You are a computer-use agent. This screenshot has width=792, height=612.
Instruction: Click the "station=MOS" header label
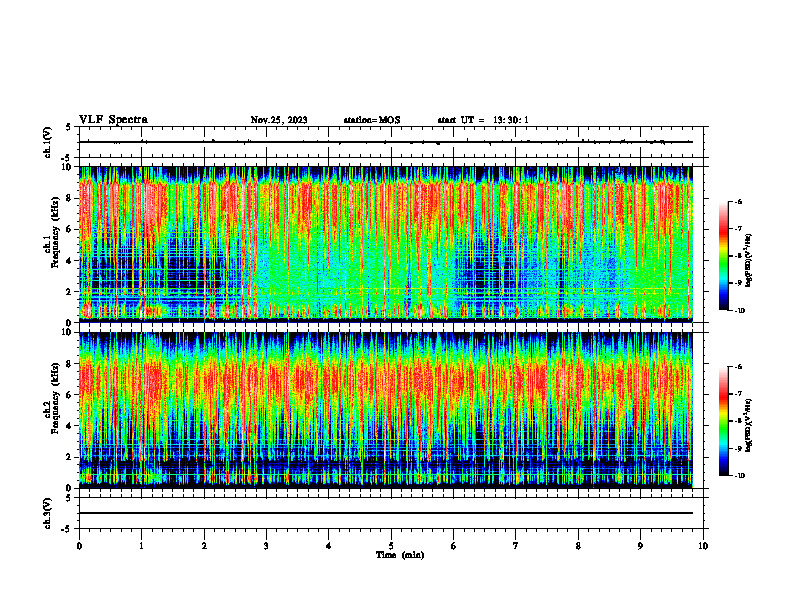pyautogui.click(x=372, y=120)
